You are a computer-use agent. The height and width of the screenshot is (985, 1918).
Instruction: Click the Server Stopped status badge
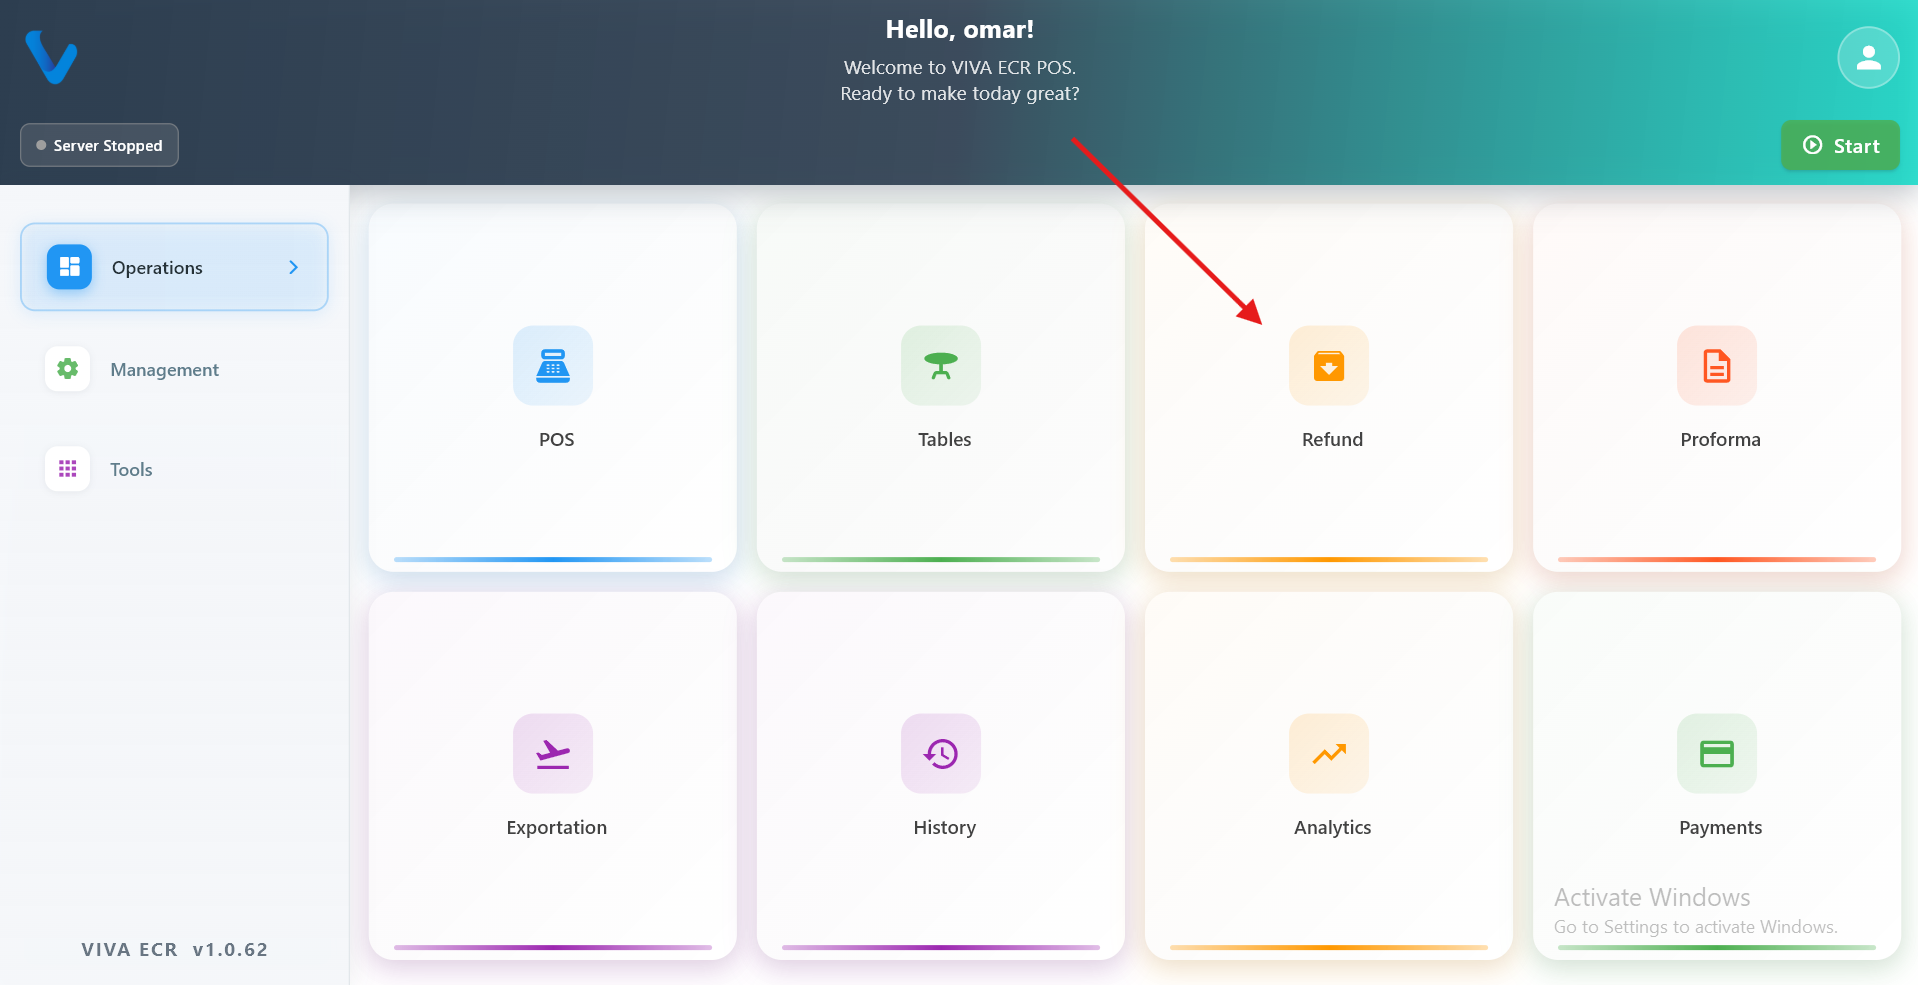[99, 145]
